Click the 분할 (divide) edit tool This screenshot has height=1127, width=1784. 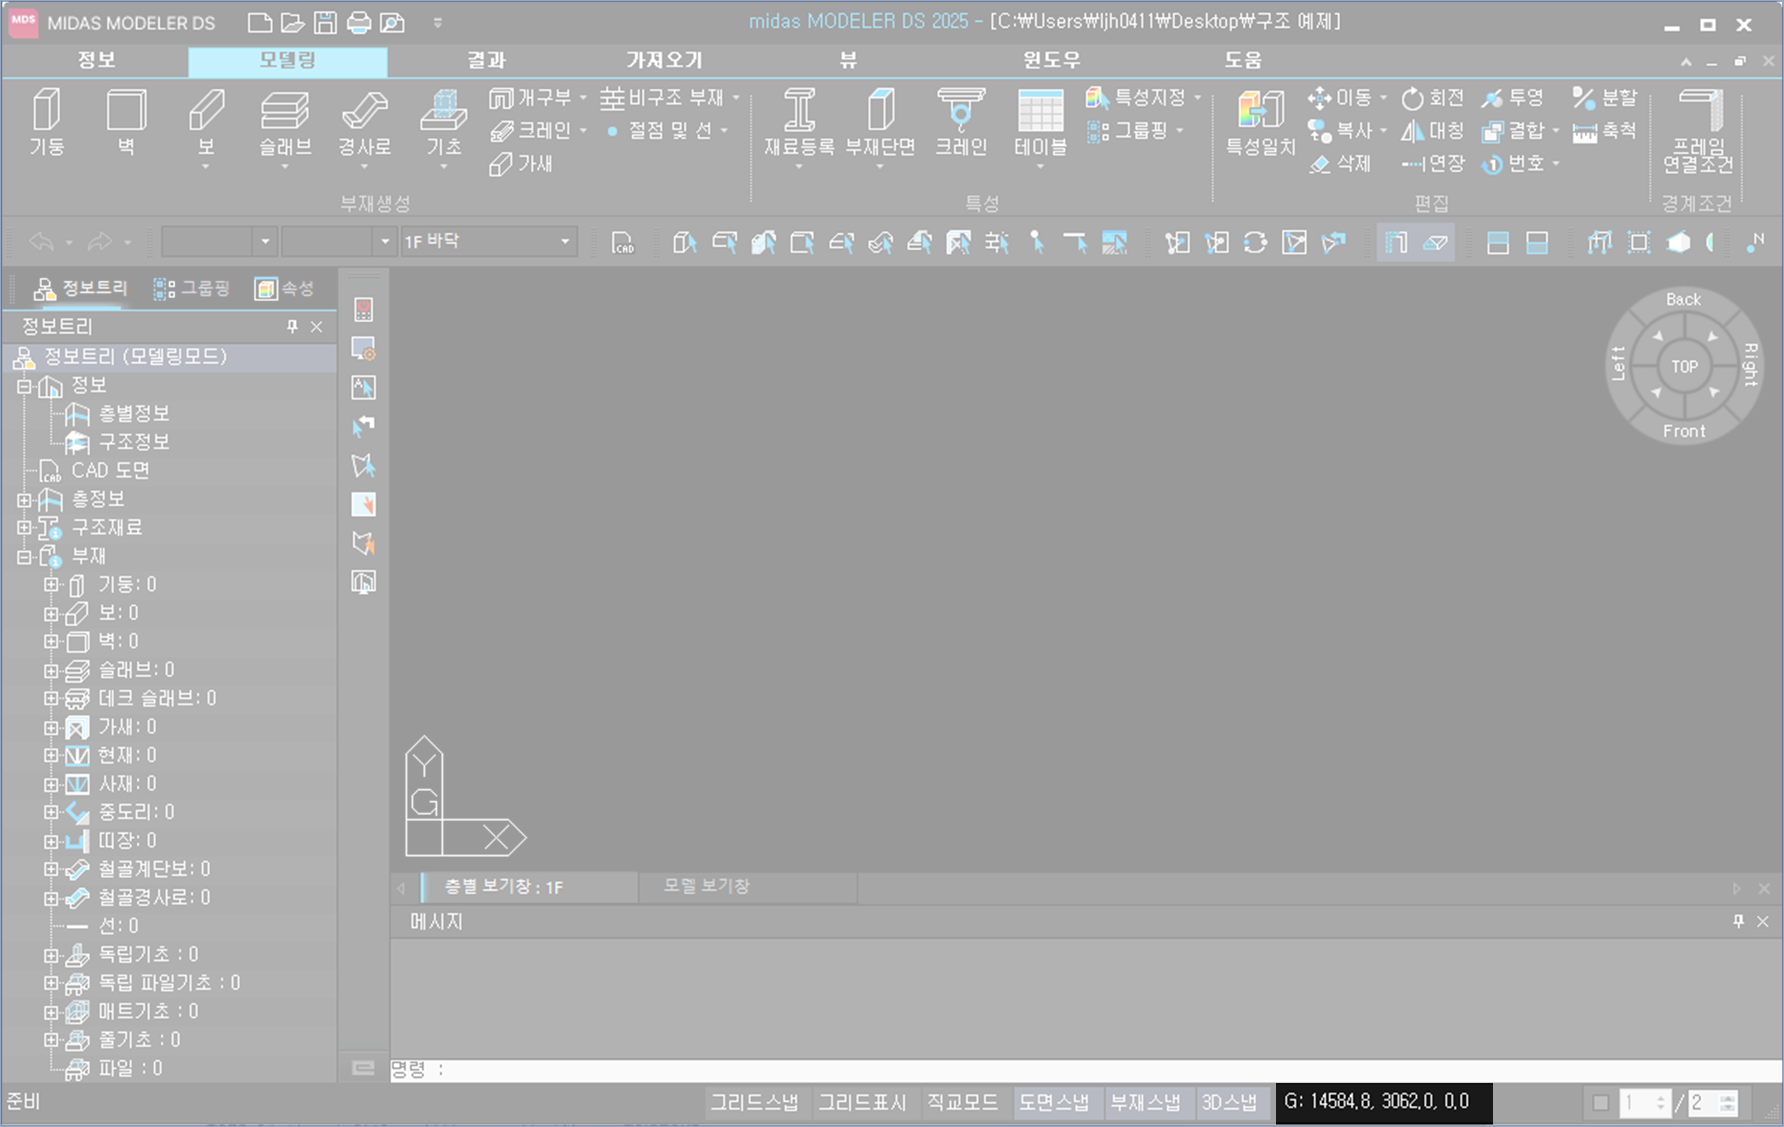[x=1604, y=98]
